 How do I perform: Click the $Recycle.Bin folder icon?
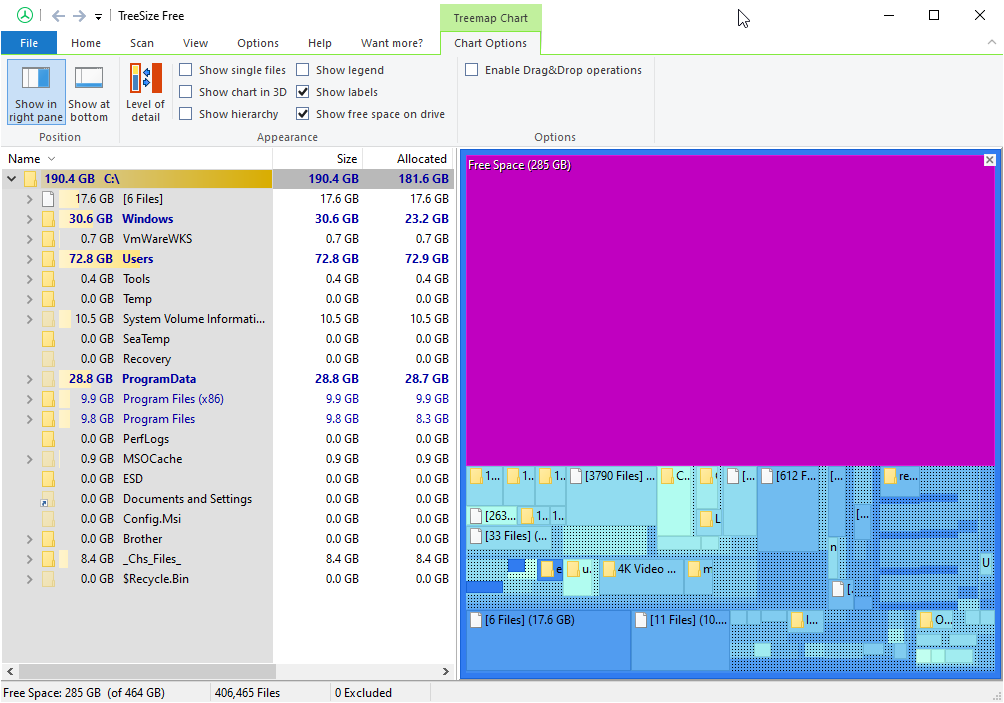(48, 579)
